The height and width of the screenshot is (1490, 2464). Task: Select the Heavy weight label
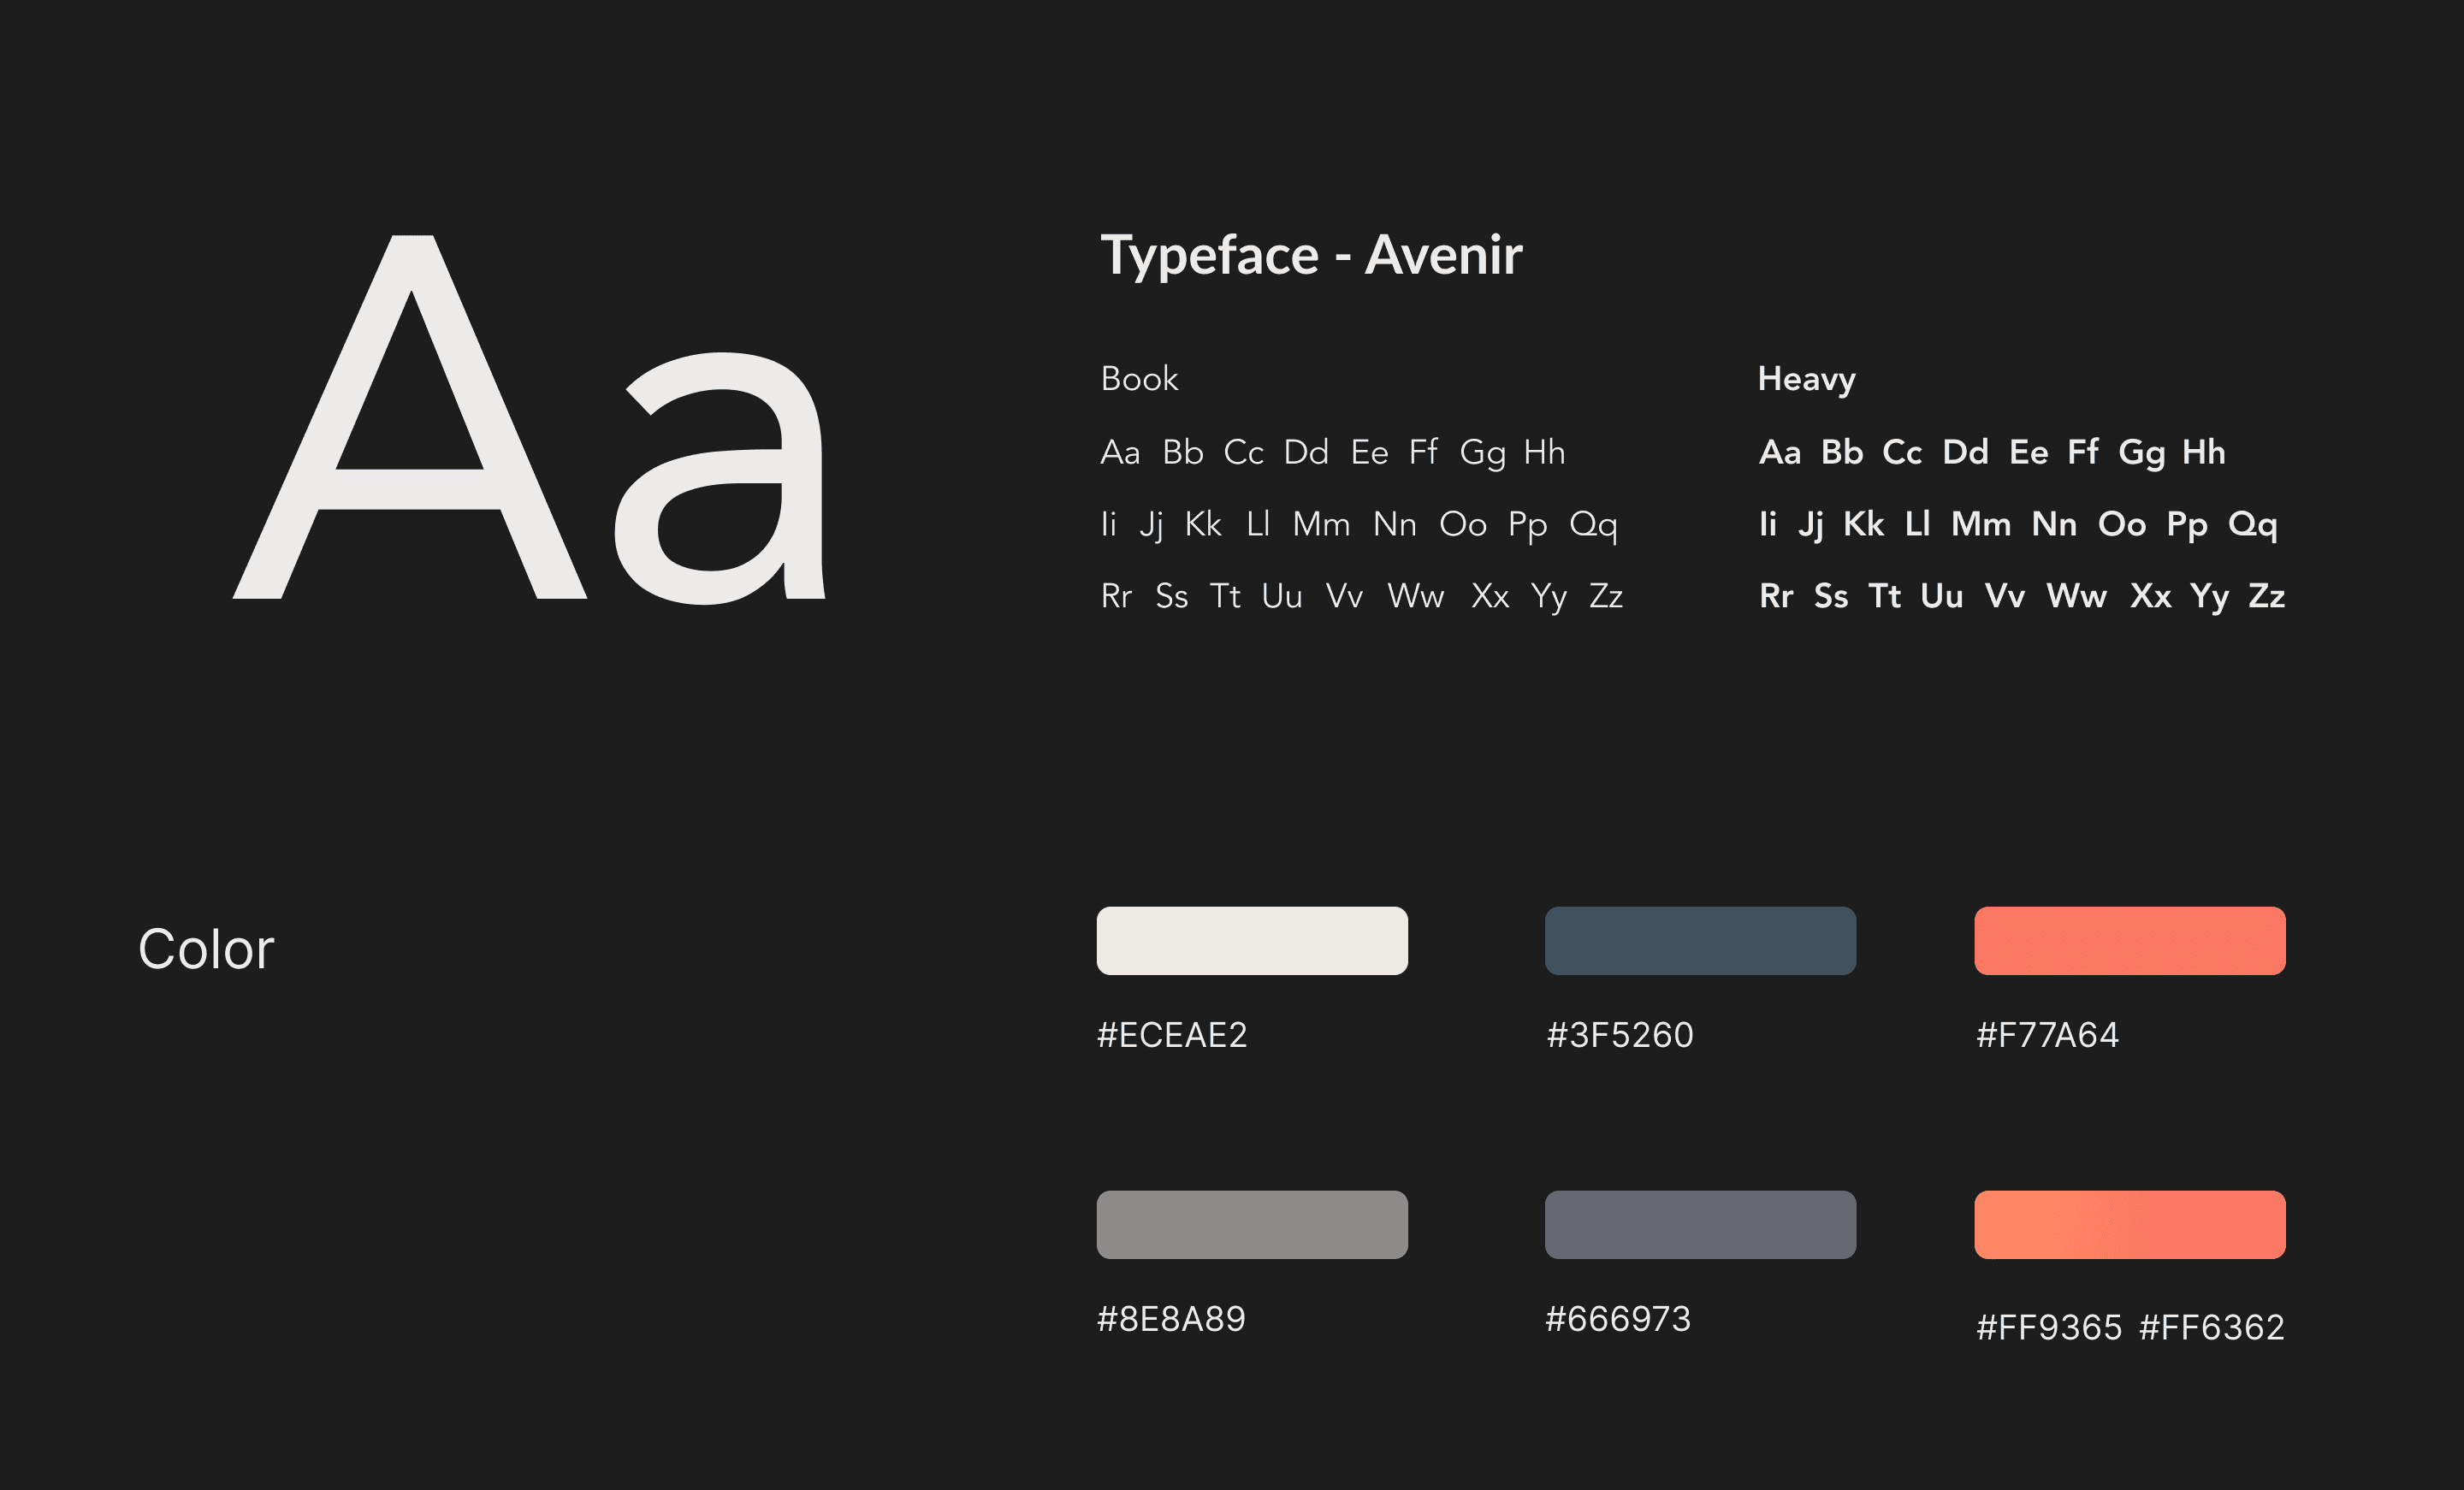[x=1806, y=379]
